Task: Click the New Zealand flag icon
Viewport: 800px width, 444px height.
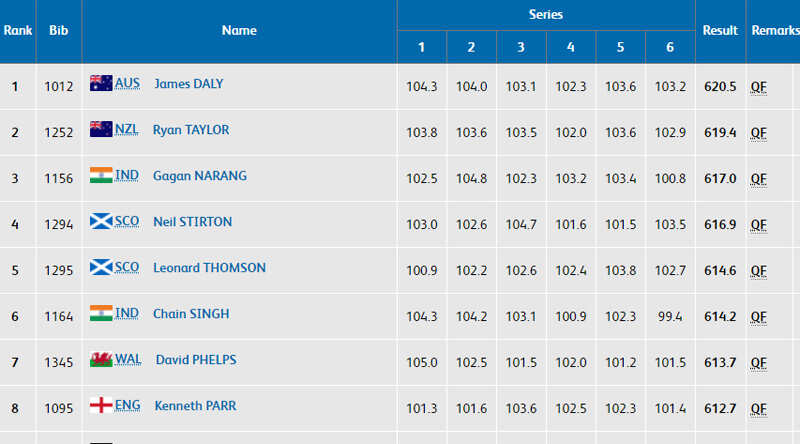Action: click(101, 129)
